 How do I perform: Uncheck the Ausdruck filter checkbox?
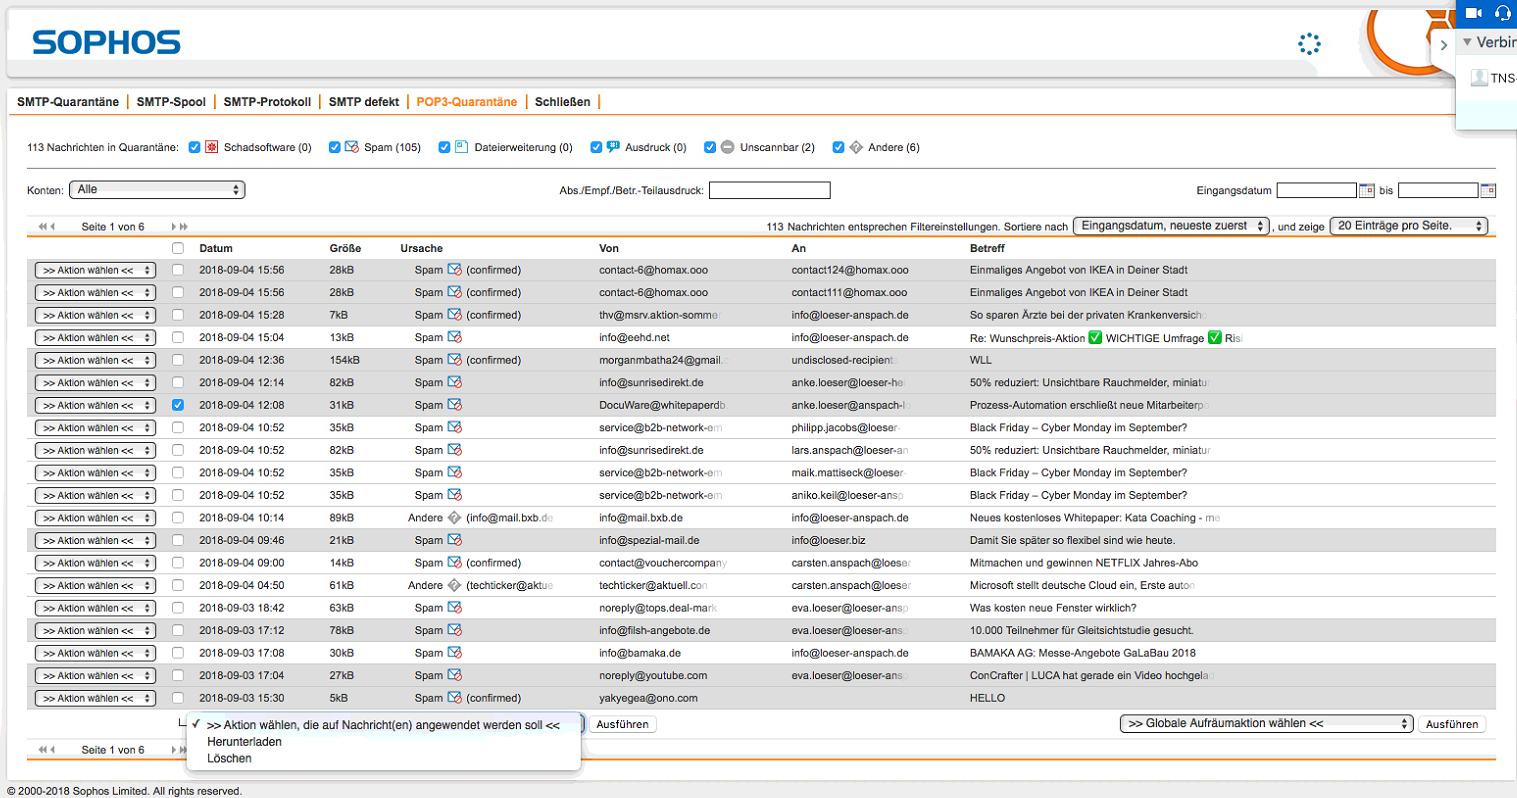click(x=596, y=147)
